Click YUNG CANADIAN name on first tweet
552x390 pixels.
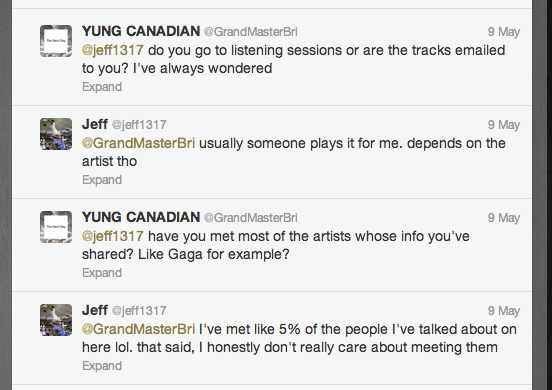(x=141, y=31)
